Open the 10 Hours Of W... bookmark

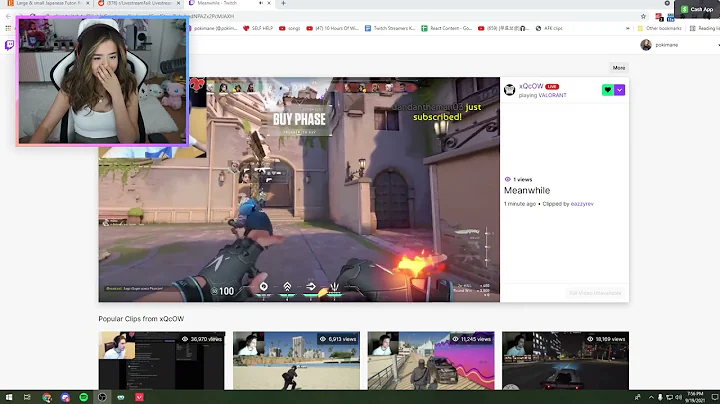332,28
